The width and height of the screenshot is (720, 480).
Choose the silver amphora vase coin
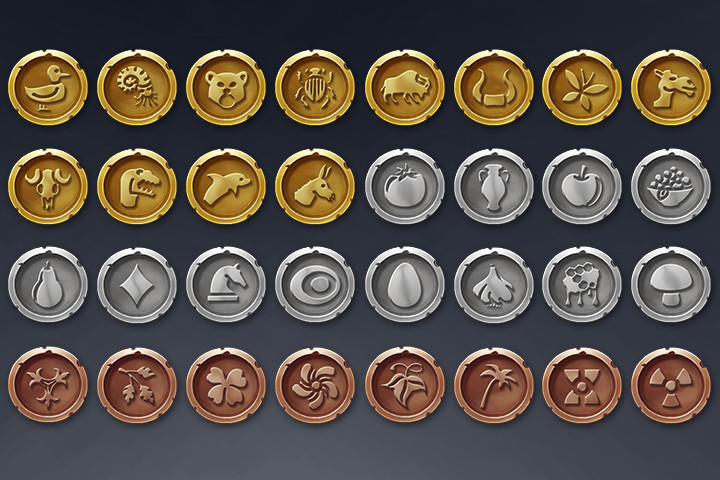coord(494,186)
